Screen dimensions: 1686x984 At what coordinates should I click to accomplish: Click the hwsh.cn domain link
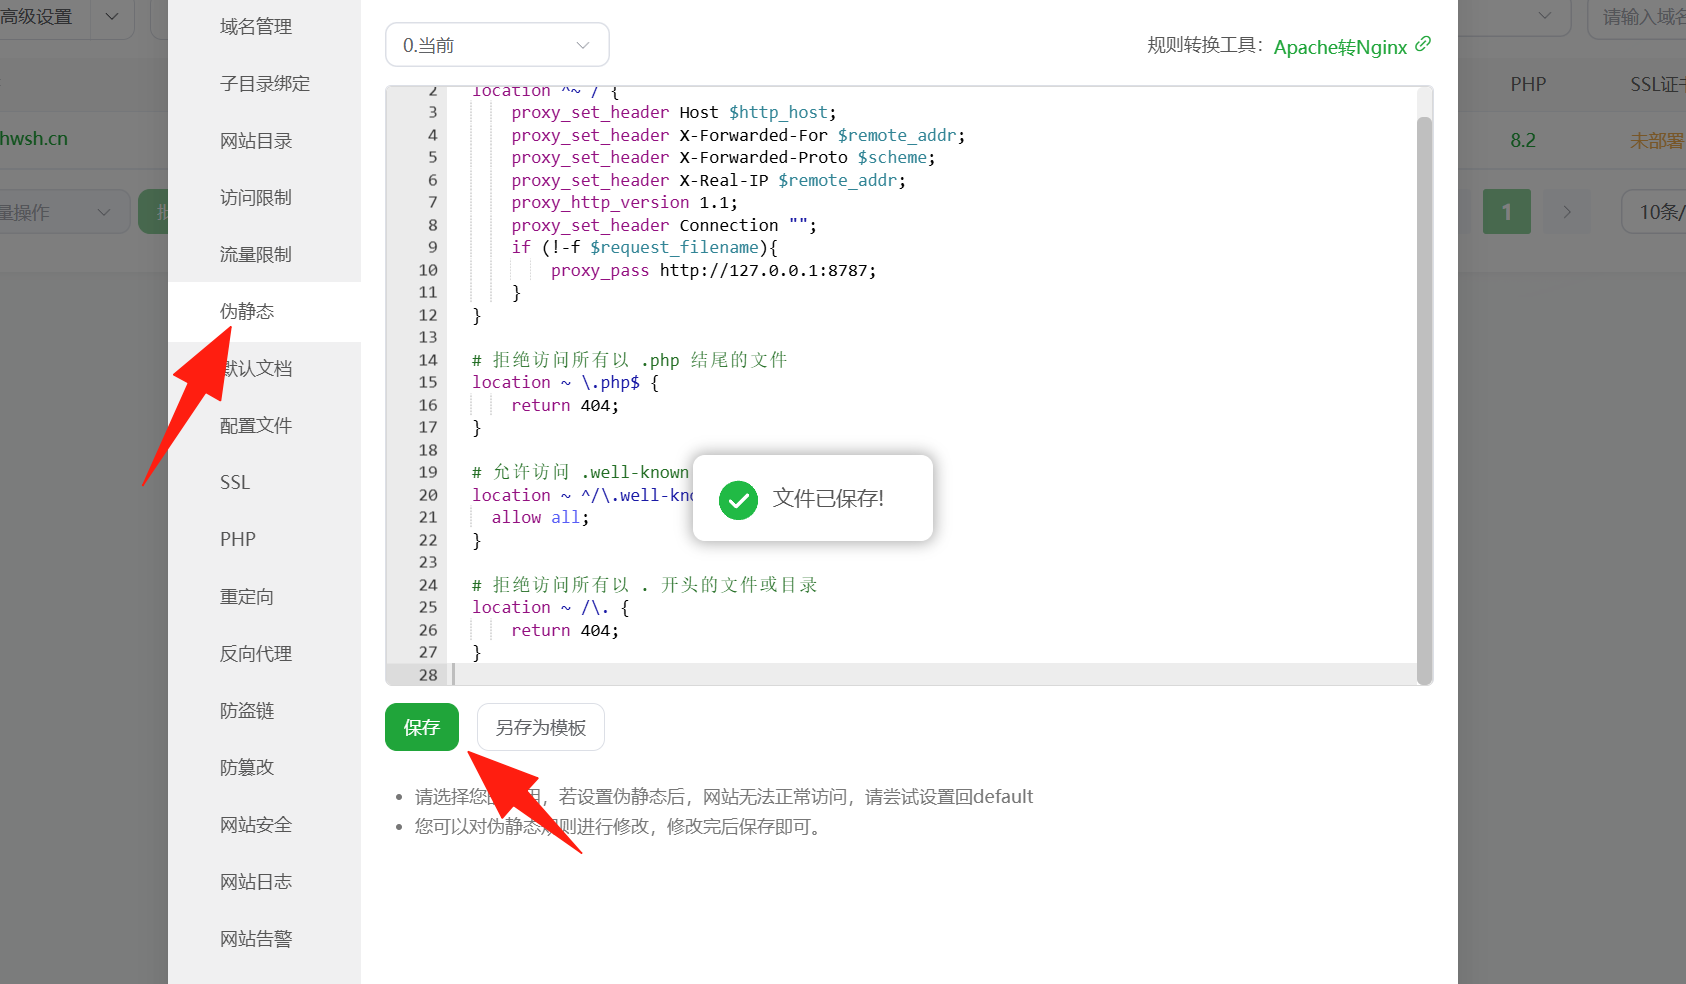pos(34,139)
